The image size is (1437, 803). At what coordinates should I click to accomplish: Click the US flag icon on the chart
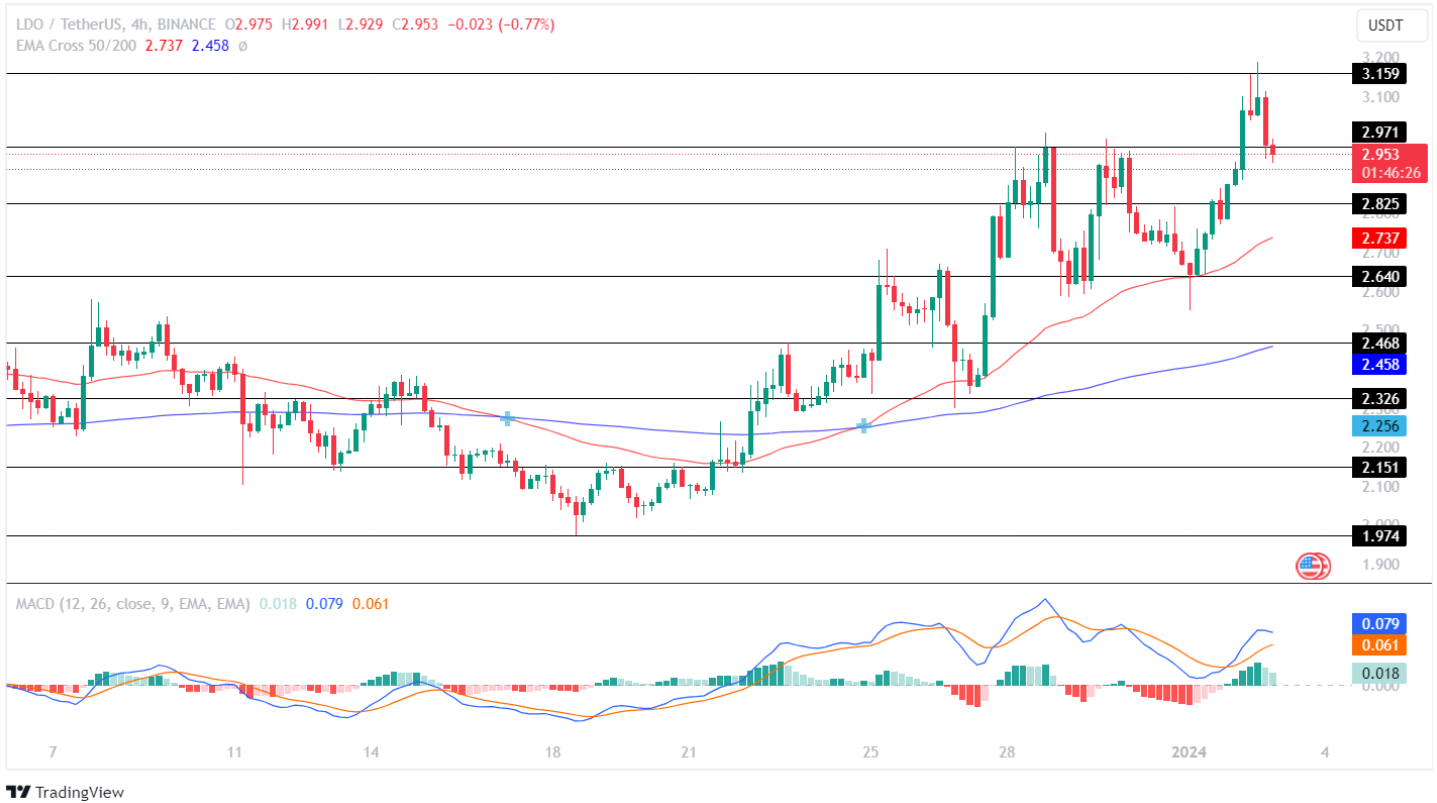(1311, 565)
